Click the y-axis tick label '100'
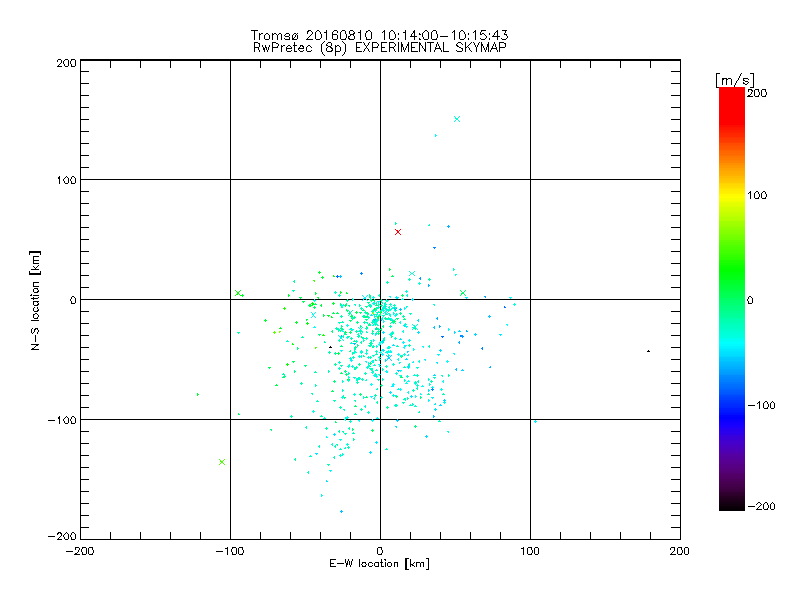 point(66,180)
